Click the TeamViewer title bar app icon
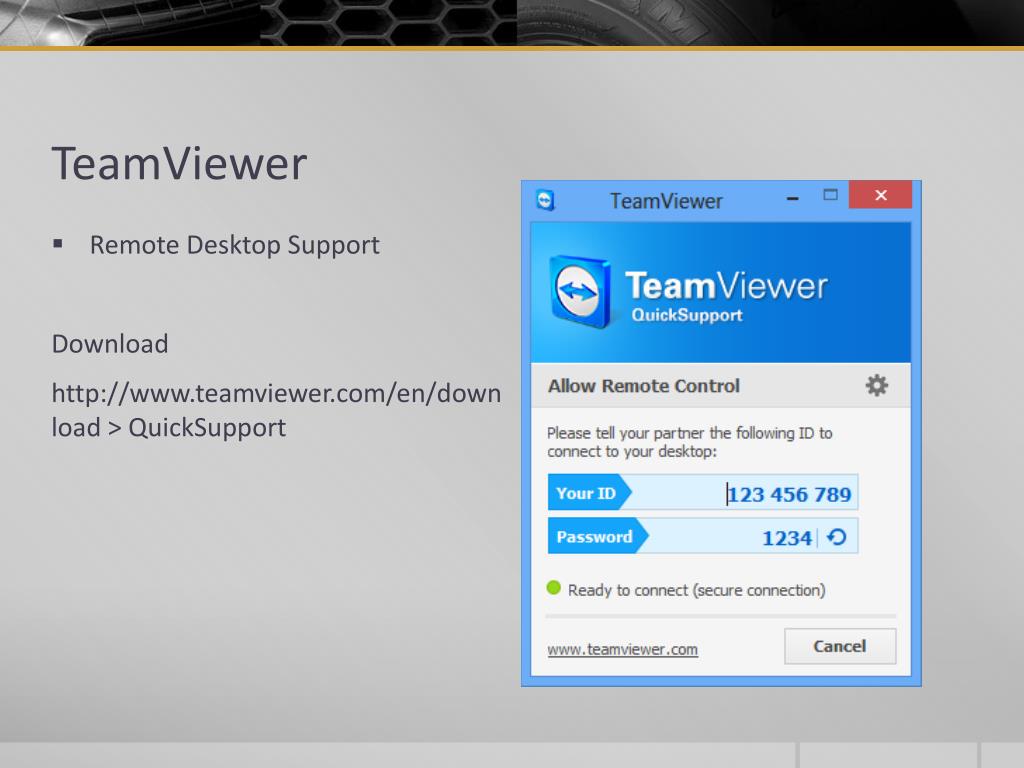Screen dimensions: 1024x768 tap(545, 200)
